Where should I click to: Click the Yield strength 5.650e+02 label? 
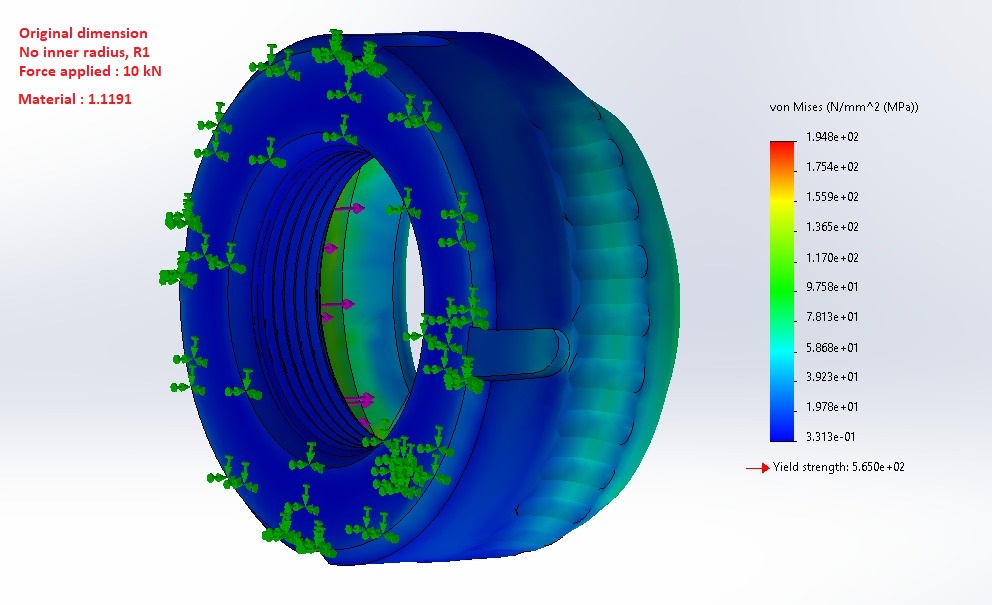point(838,467)
